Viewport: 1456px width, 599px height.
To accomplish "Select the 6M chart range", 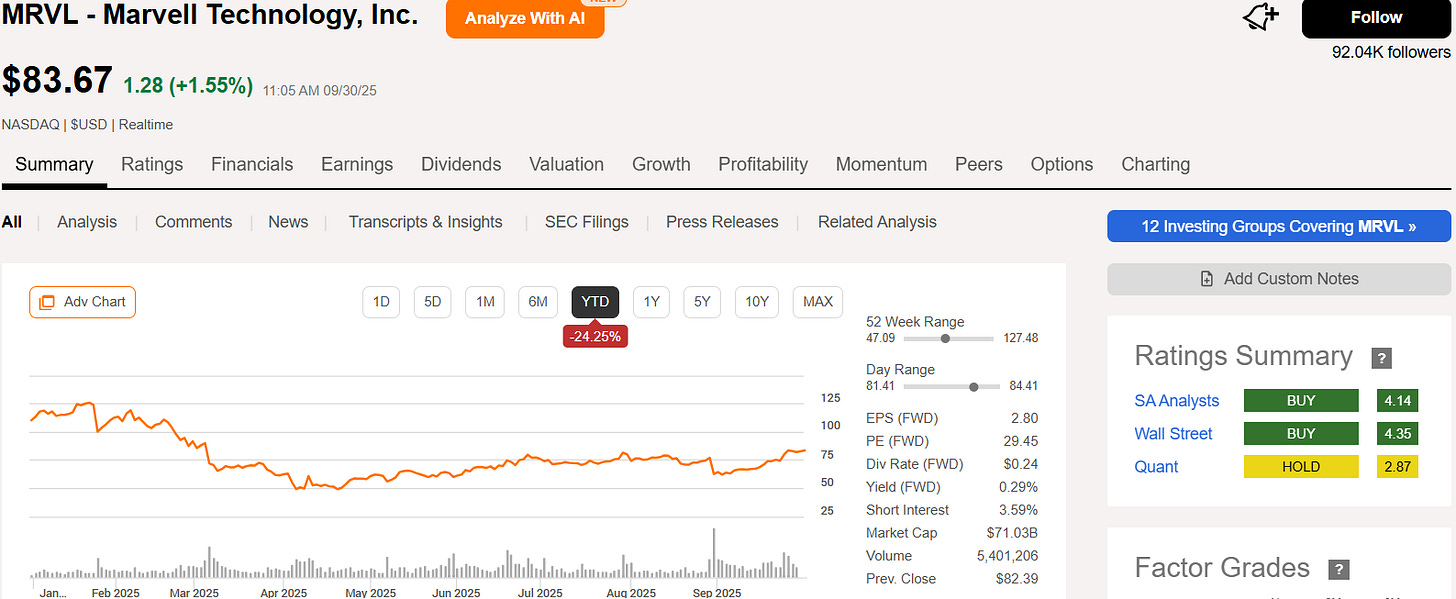I will pos(538,302).
